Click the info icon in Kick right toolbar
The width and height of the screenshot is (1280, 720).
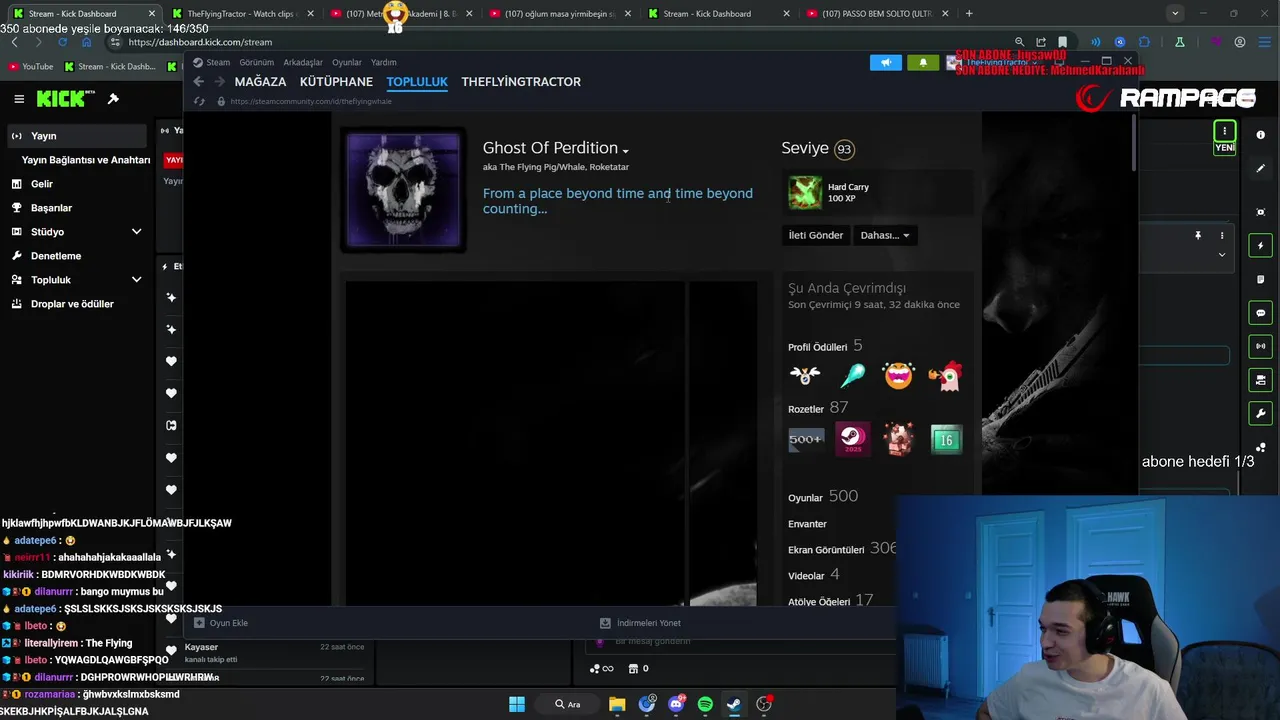[1260, 135]
